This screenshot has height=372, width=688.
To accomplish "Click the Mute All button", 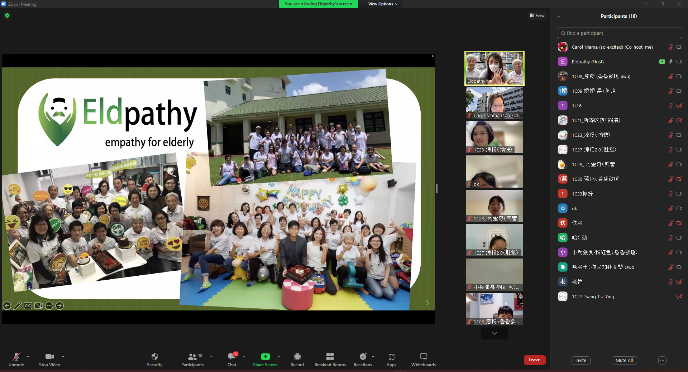I will 624,360.
